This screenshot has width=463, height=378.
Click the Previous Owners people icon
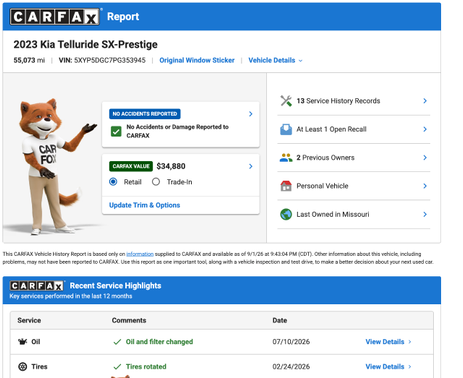coord(286,158)
